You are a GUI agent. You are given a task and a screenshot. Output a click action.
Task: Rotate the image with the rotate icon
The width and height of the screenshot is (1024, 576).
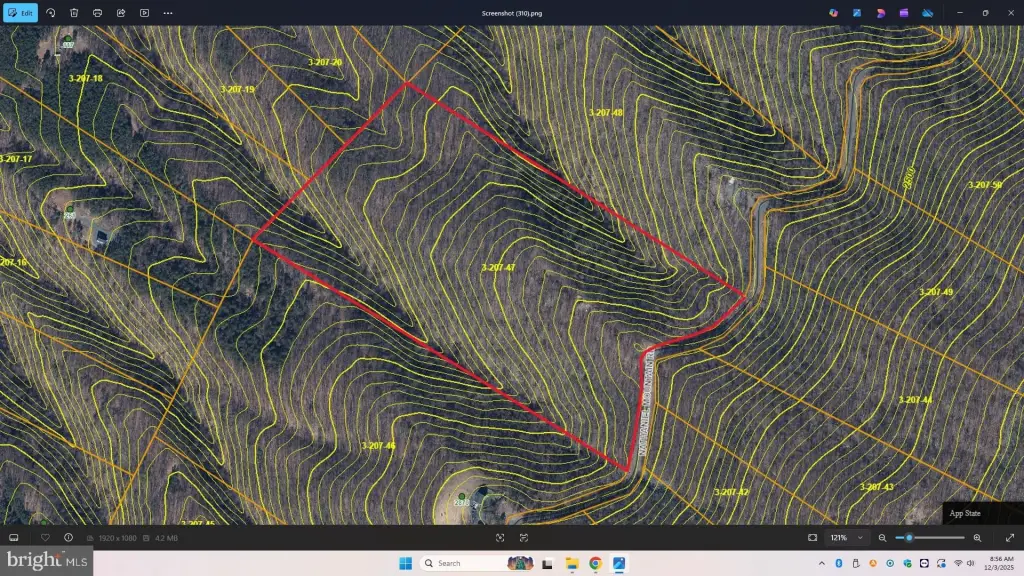click(50, 13)
